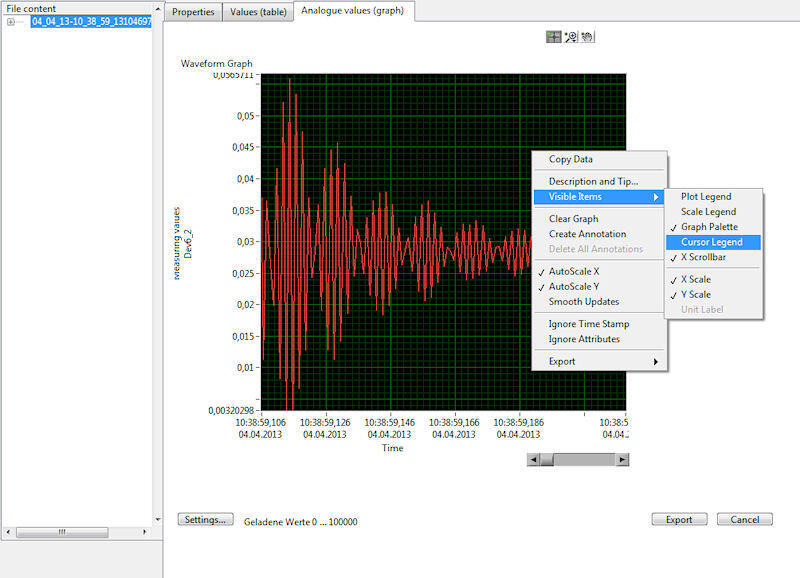This screenshot has height=578, width=800.
Task: Select the zoom tool in the graph palette
Action: [x=569, y=37]
